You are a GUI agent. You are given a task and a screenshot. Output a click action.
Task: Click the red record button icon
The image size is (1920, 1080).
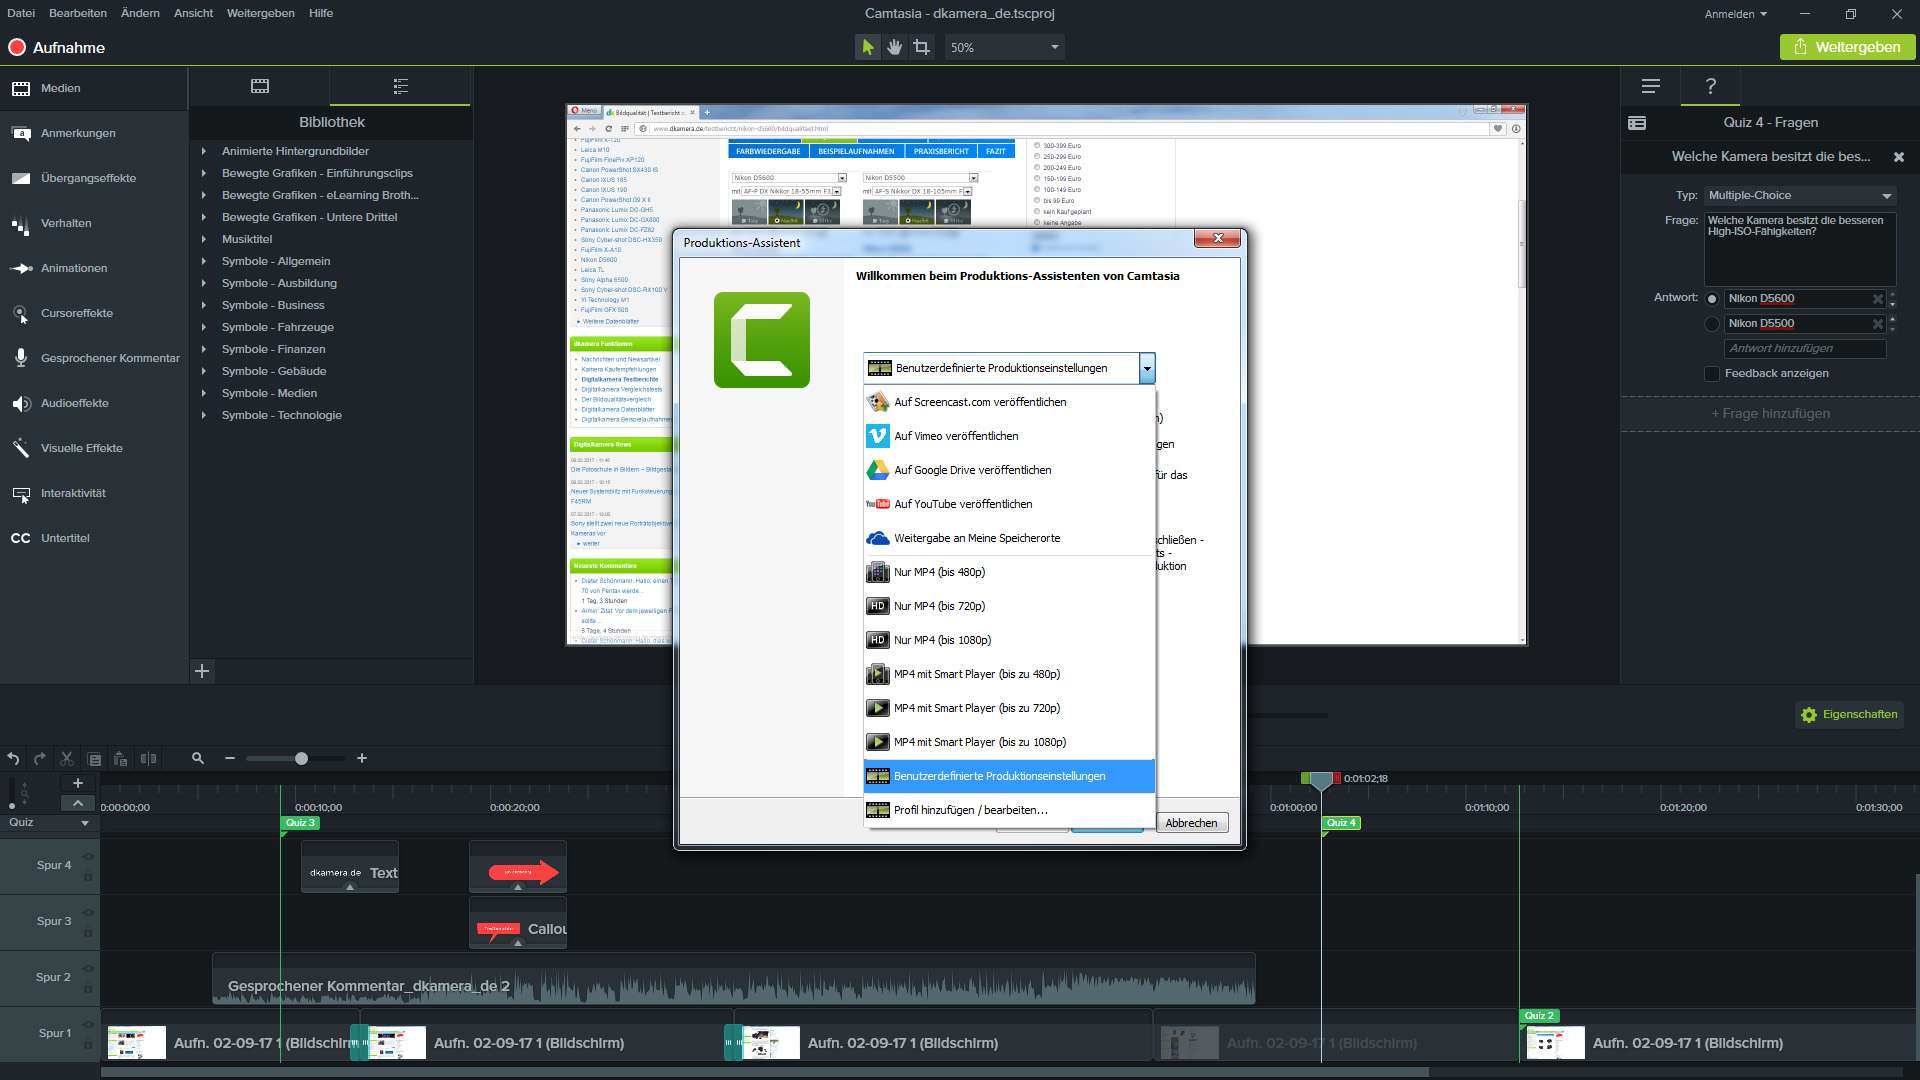click(x=17, y=47)
